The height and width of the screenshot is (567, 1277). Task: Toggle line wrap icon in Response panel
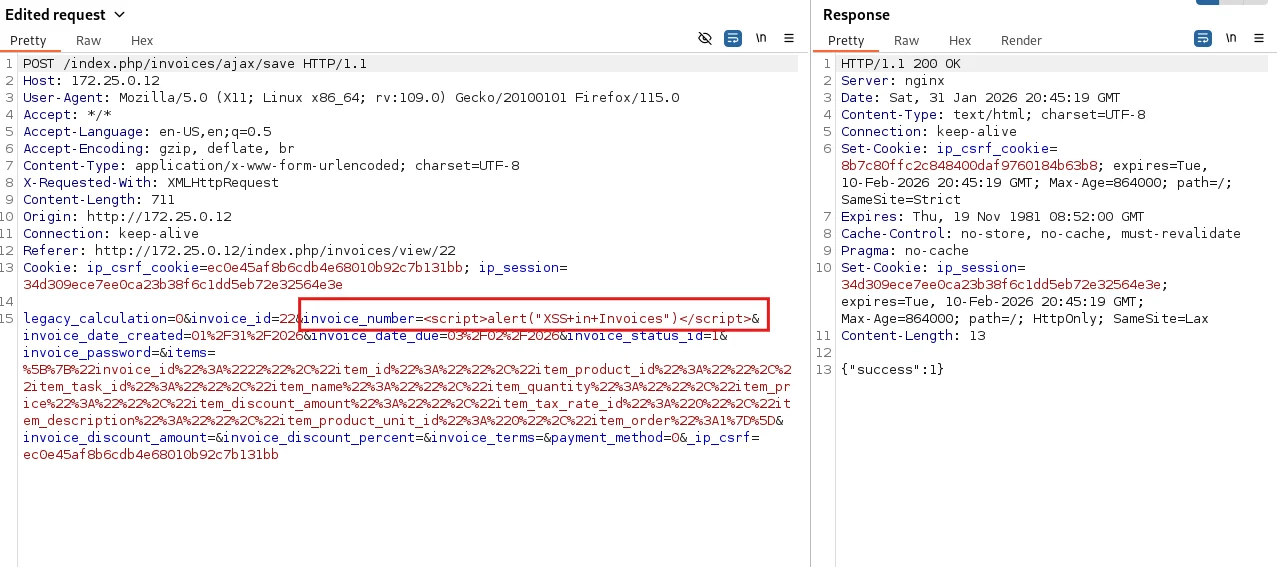[1203, 38]
